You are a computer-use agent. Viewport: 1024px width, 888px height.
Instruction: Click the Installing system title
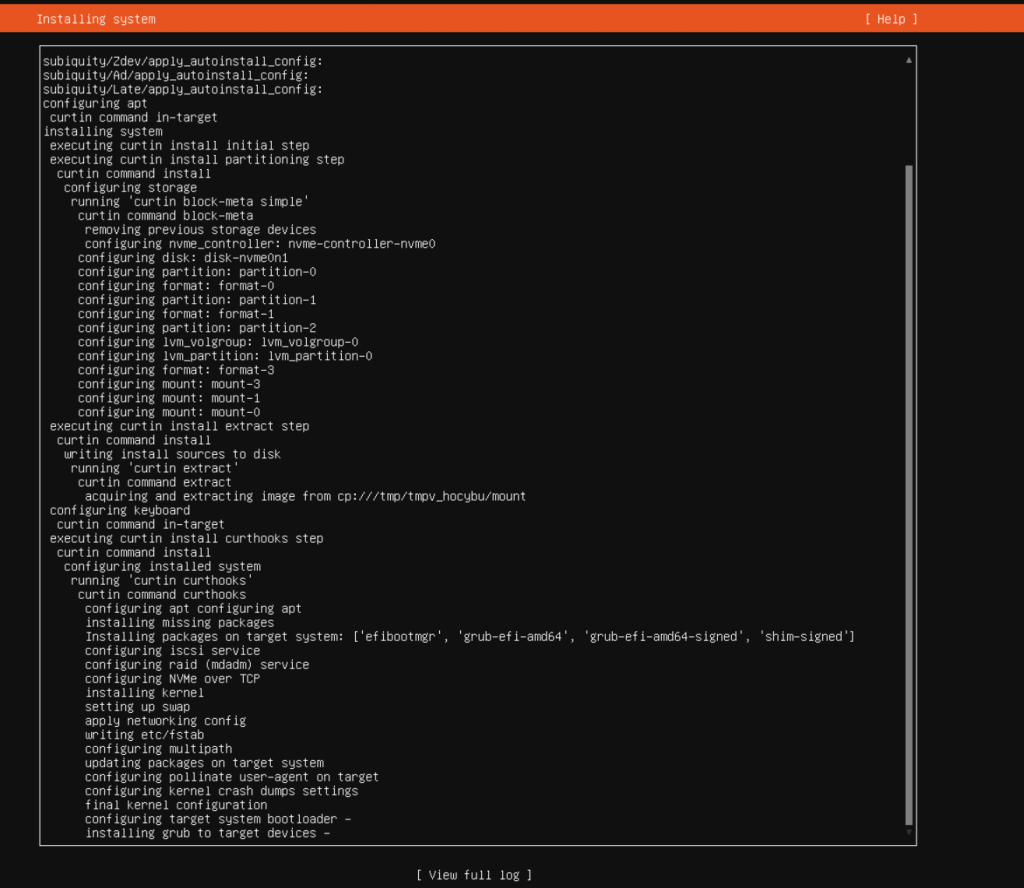tap(96, 19)
